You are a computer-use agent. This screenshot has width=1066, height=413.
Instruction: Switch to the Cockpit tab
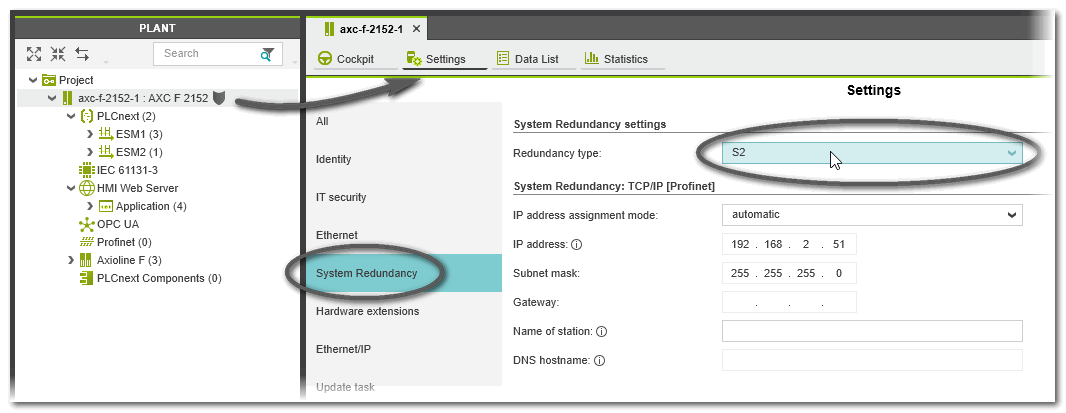coord(345,59)
